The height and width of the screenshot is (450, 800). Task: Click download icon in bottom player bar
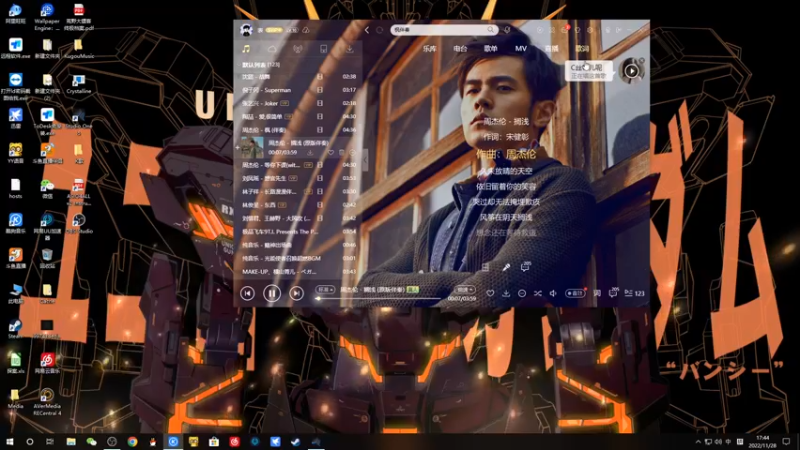point(506,293)
